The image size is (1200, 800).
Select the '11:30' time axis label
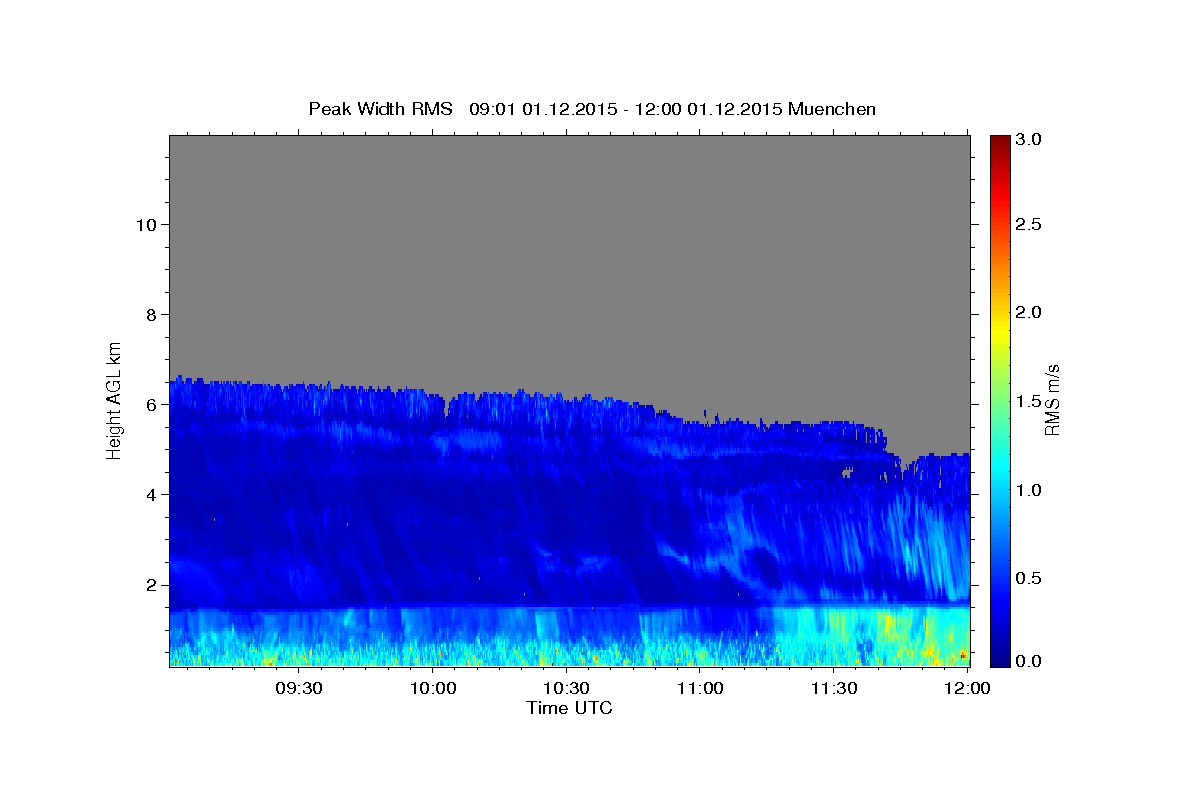pos(833,689)
